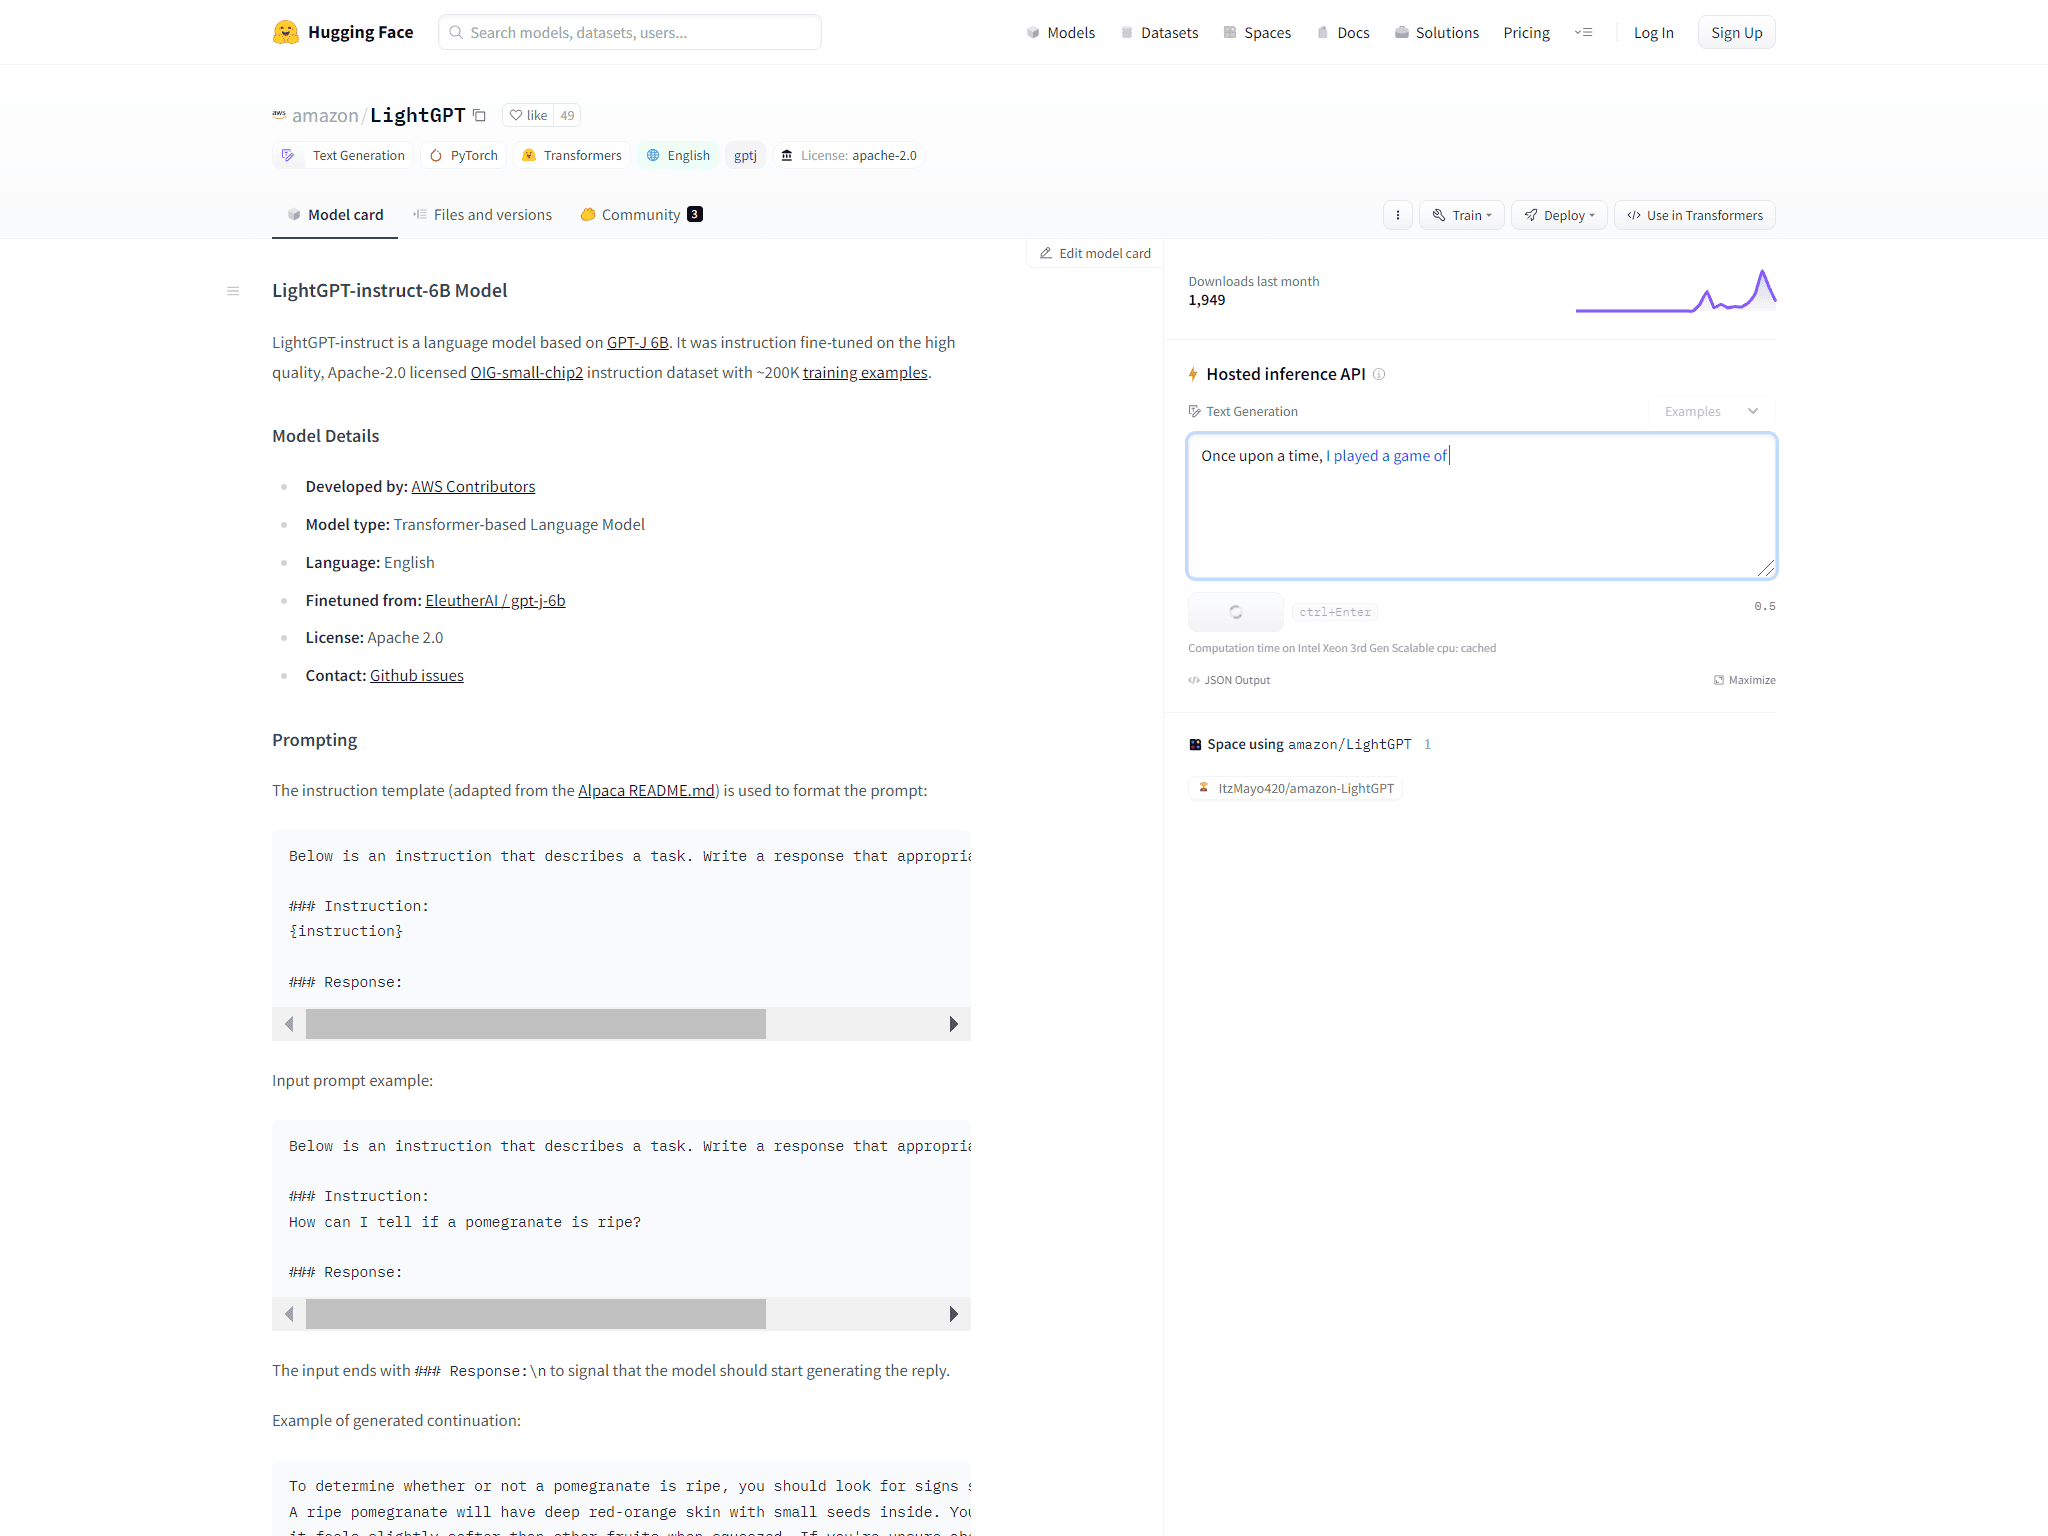Click the info icon next to Hosted inference API
Viewport: 2048px width, 1536px height.
click(1379, 374)
